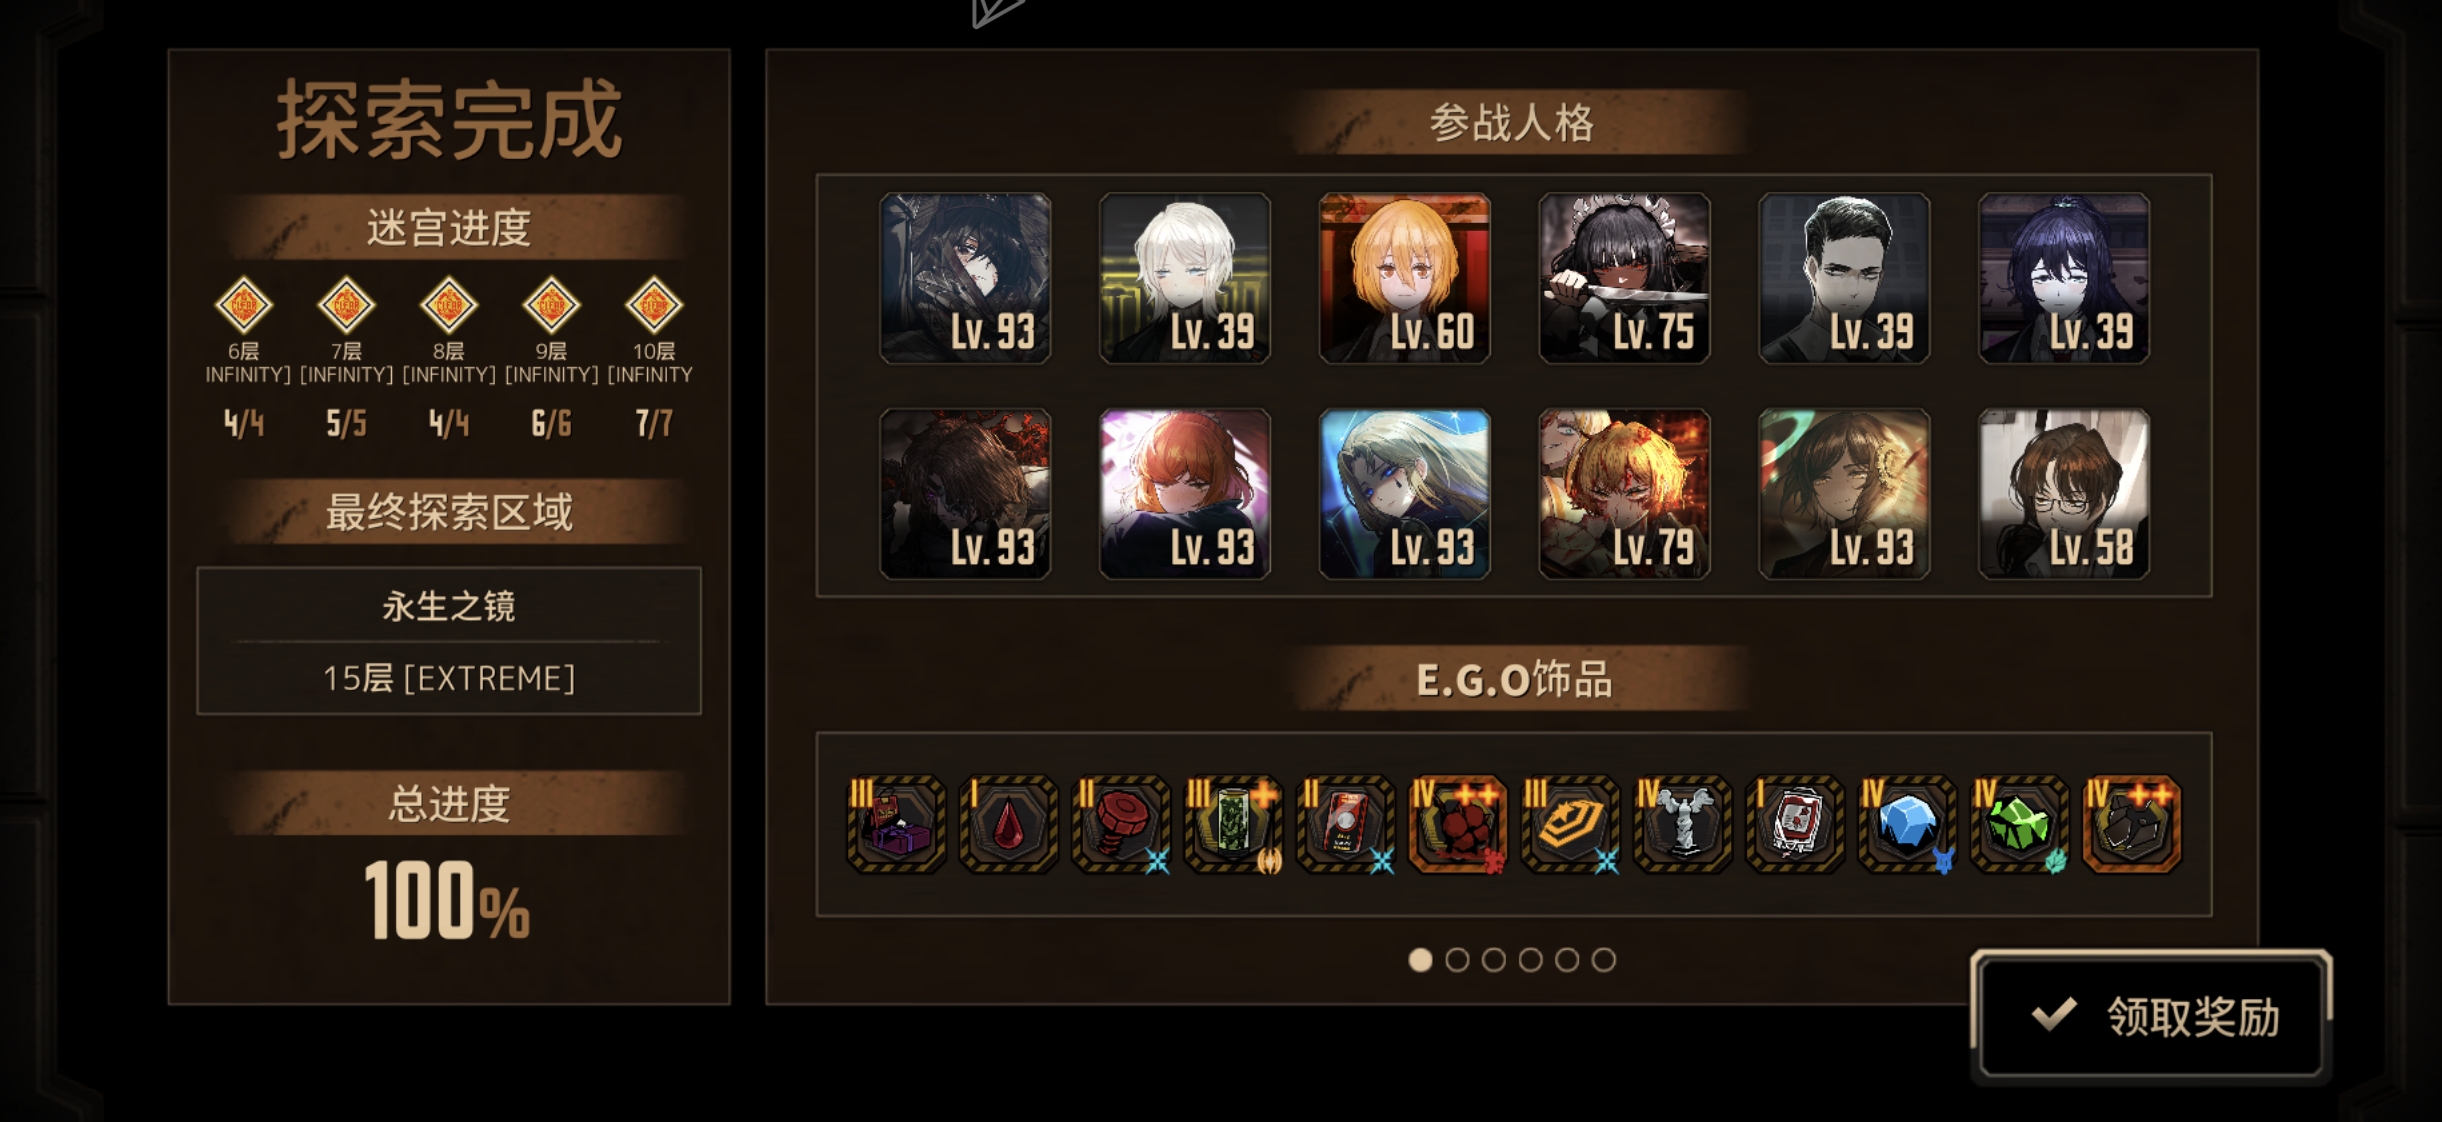Screen dimensions: 2442x1122
Task: Select the purple gift box E.G.O gift
Action: pos(896,824)
